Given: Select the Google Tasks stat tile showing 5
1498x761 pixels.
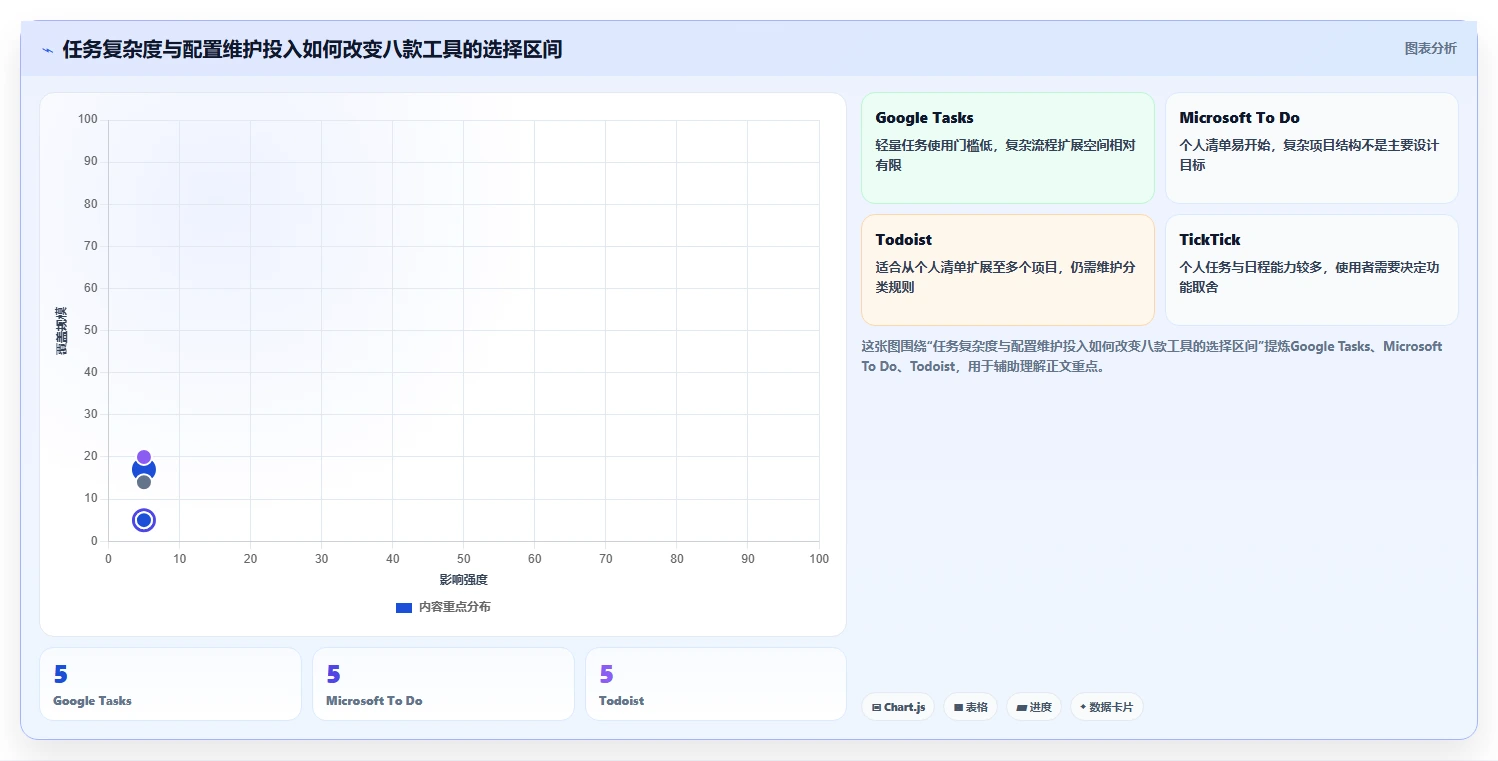Looking at the screenshot, I should 170,684.
